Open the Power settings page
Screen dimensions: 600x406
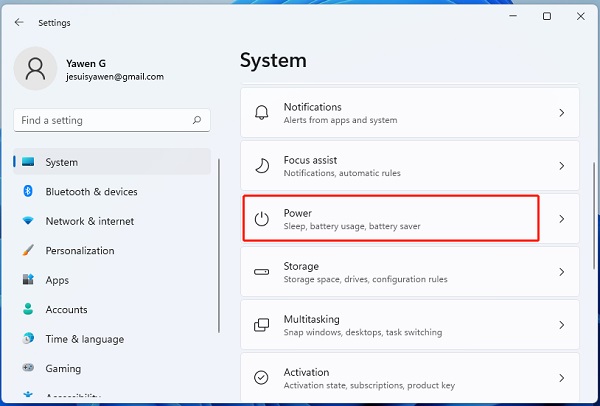[410, 219]
